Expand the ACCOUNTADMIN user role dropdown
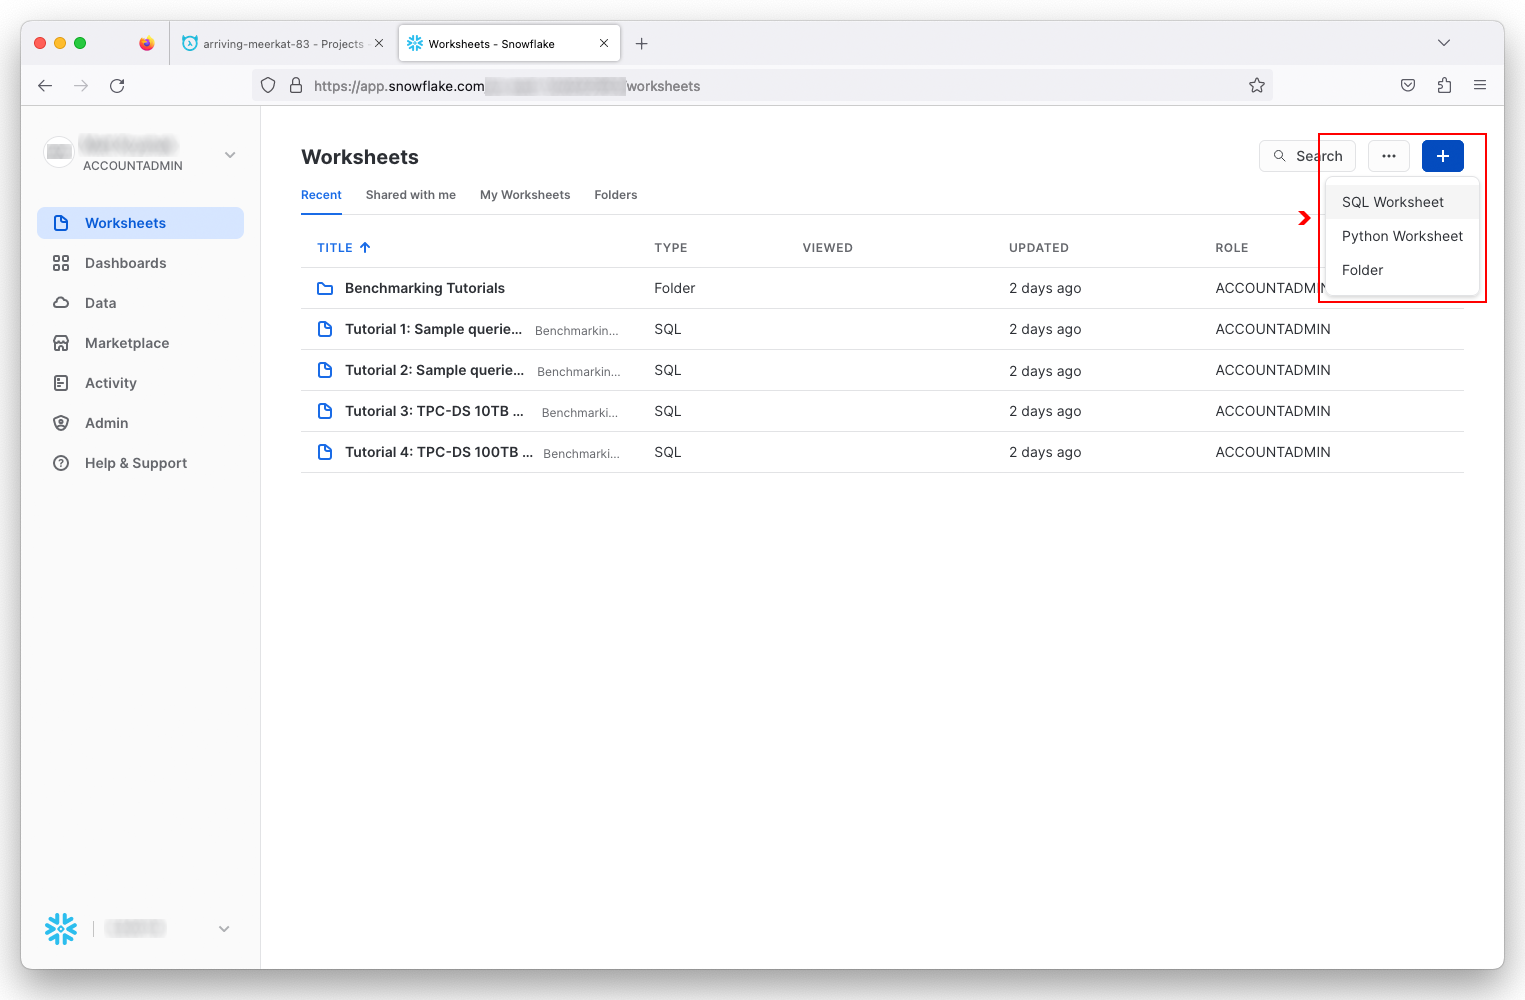Image resolution: width=1525 pixels, height=1000 pixels. tap(230, 155)
